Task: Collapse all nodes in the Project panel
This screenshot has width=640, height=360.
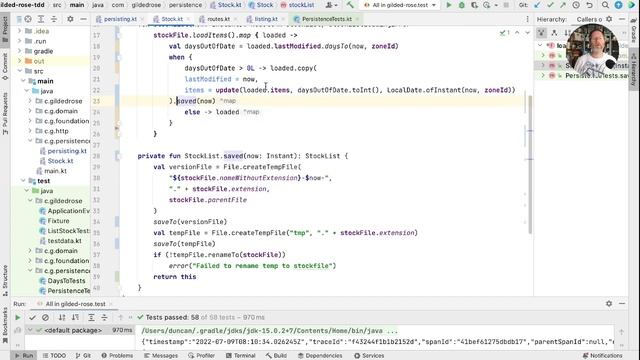Action: (54, 19)
